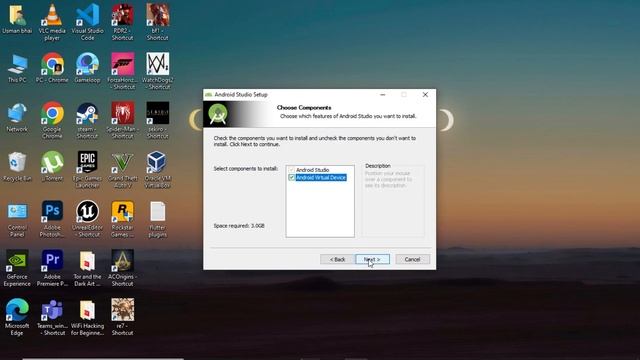The height and width of the screenshot is (360, 640).
Task: Open the Usman bhai folder icon
Action: point(17,15)
